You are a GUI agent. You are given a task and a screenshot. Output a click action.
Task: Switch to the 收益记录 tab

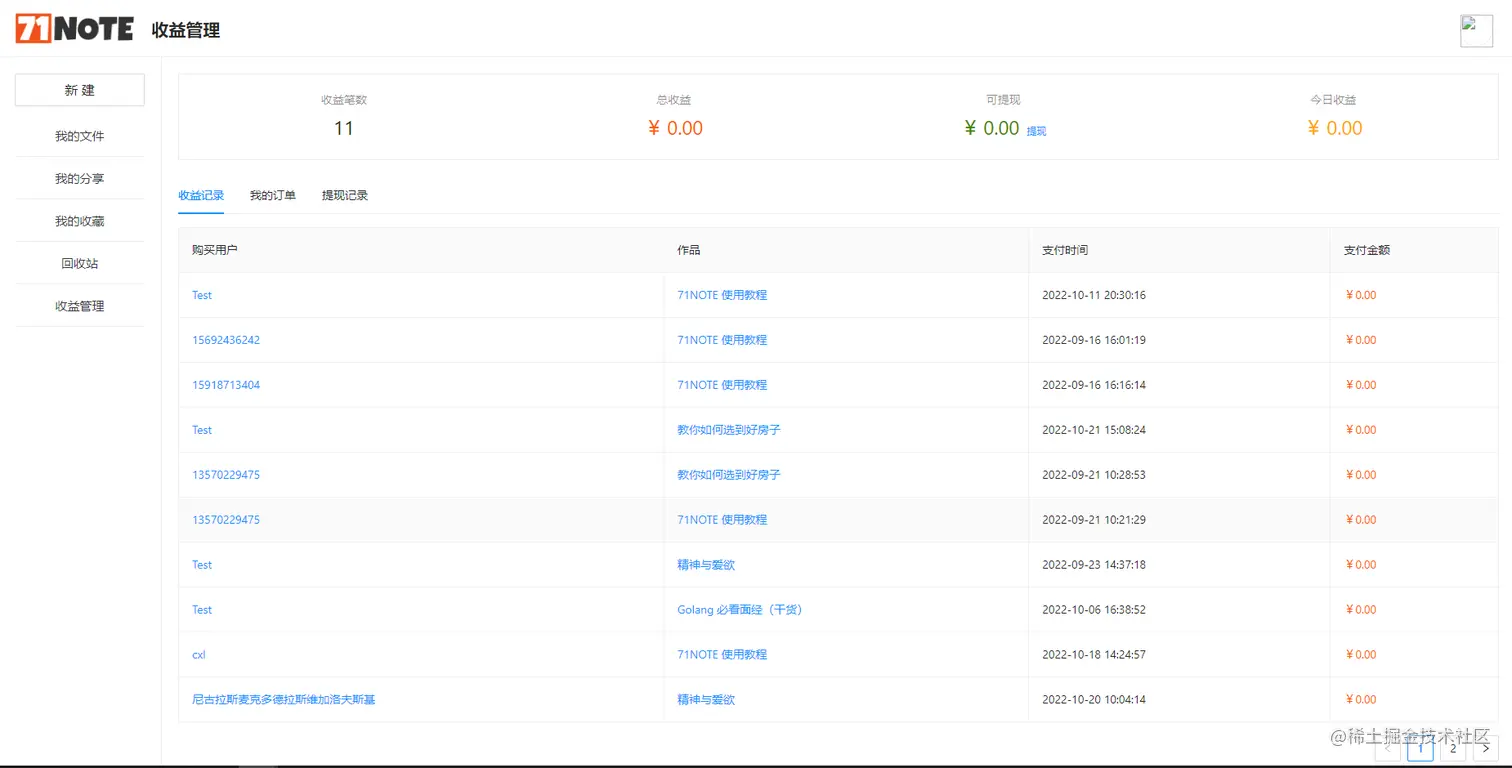coord(201,195)
